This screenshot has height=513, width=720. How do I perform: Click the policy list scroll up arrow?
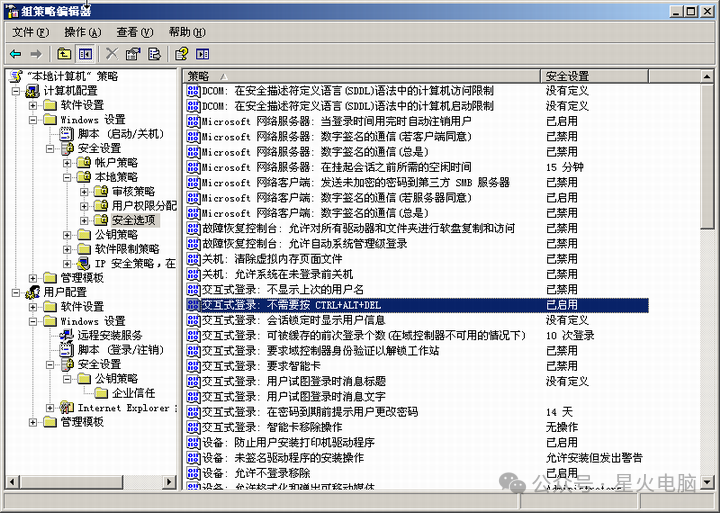(707, 76)
